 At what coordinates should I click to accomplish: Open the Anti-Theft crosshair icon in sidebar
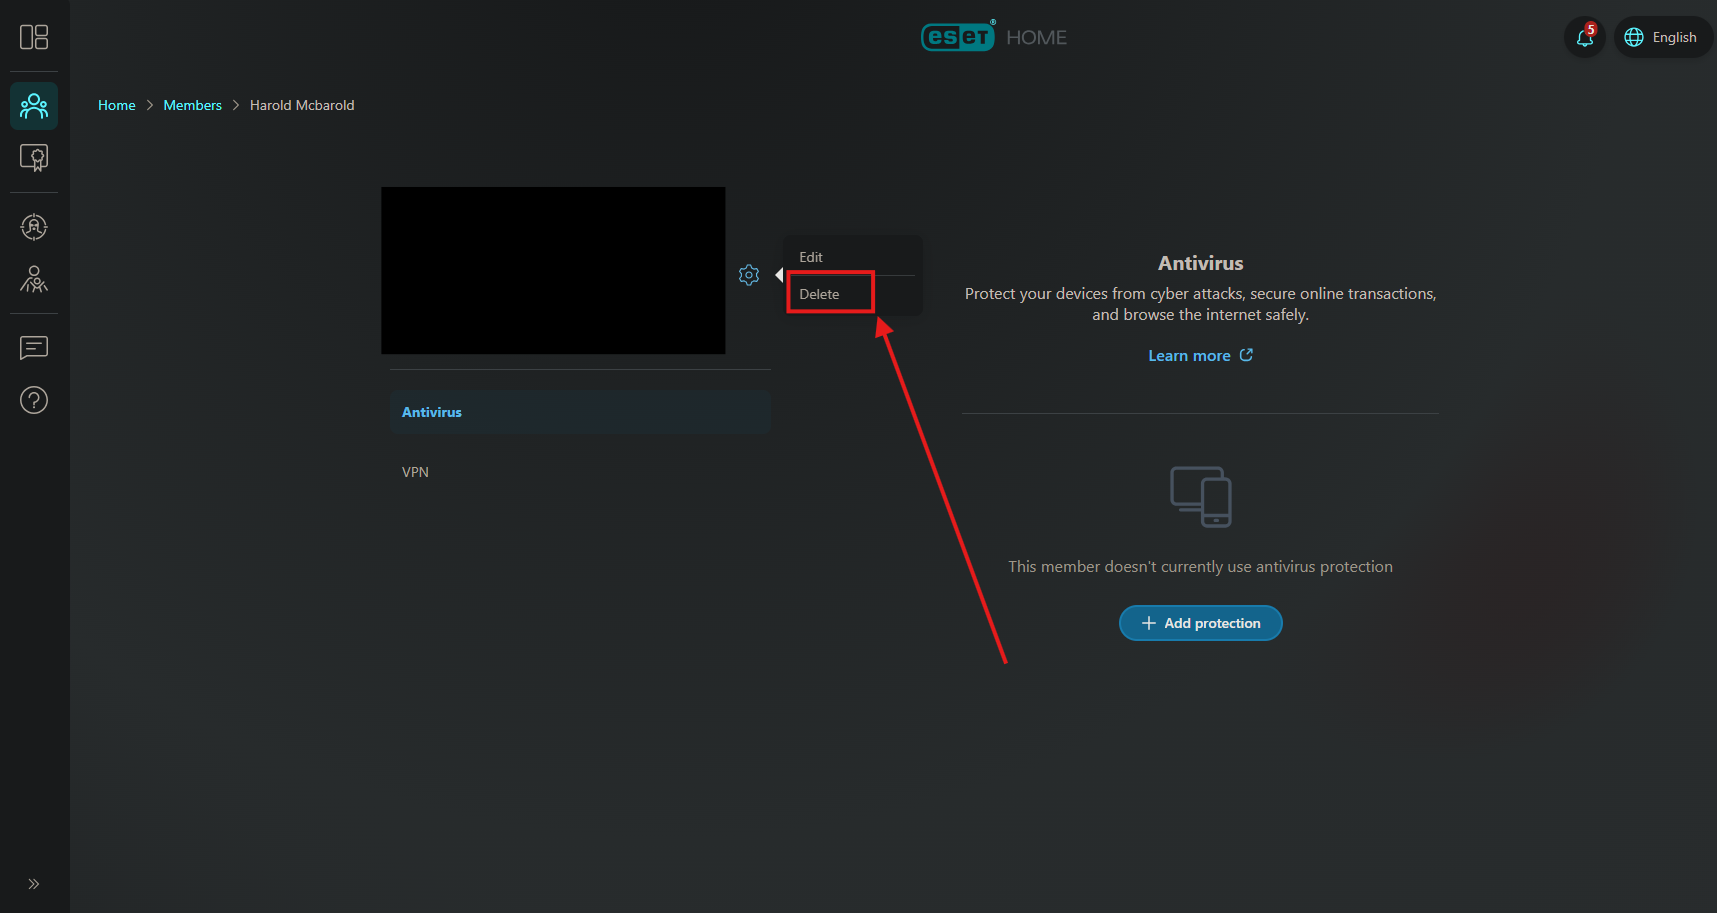click(34, 227)
